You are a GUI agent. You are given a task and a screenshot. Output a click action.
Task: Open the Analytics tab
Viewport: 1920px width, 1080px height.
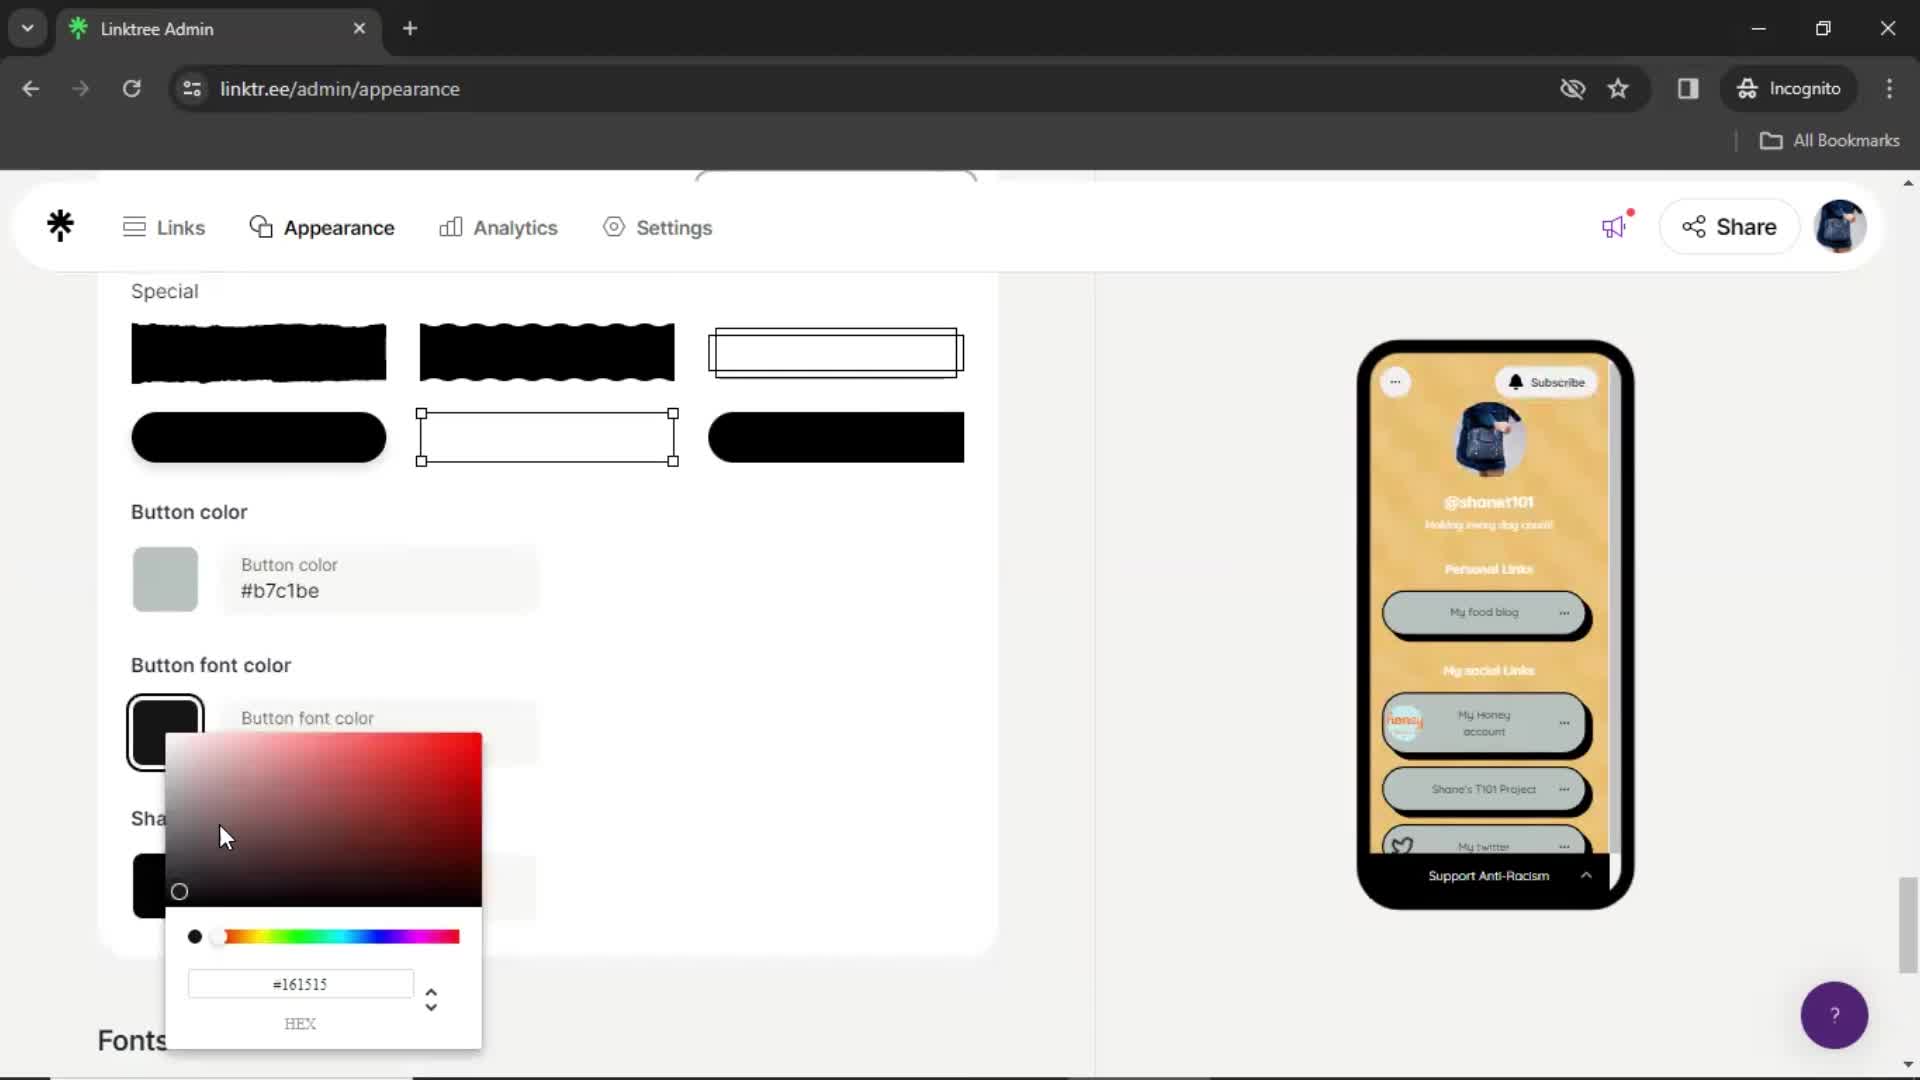coord(498,227)
